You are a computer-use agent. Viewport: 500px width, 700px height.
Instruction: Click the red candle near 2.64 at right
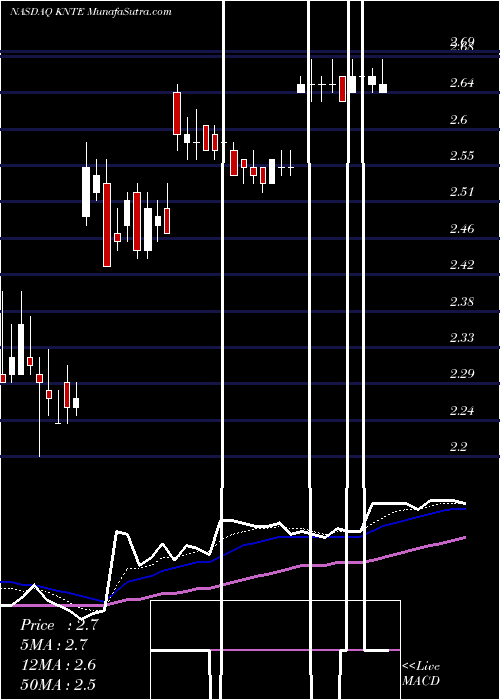[x=342, y=89]
